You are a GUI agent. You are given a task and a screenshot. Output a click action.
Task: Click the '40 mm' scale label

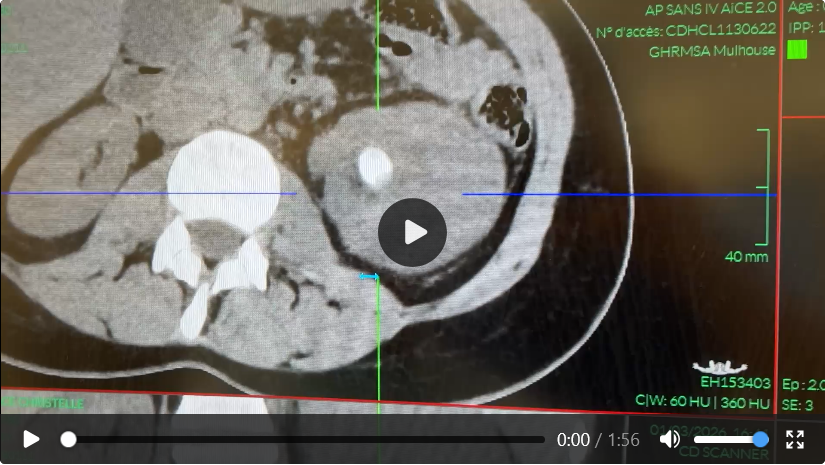746,257
